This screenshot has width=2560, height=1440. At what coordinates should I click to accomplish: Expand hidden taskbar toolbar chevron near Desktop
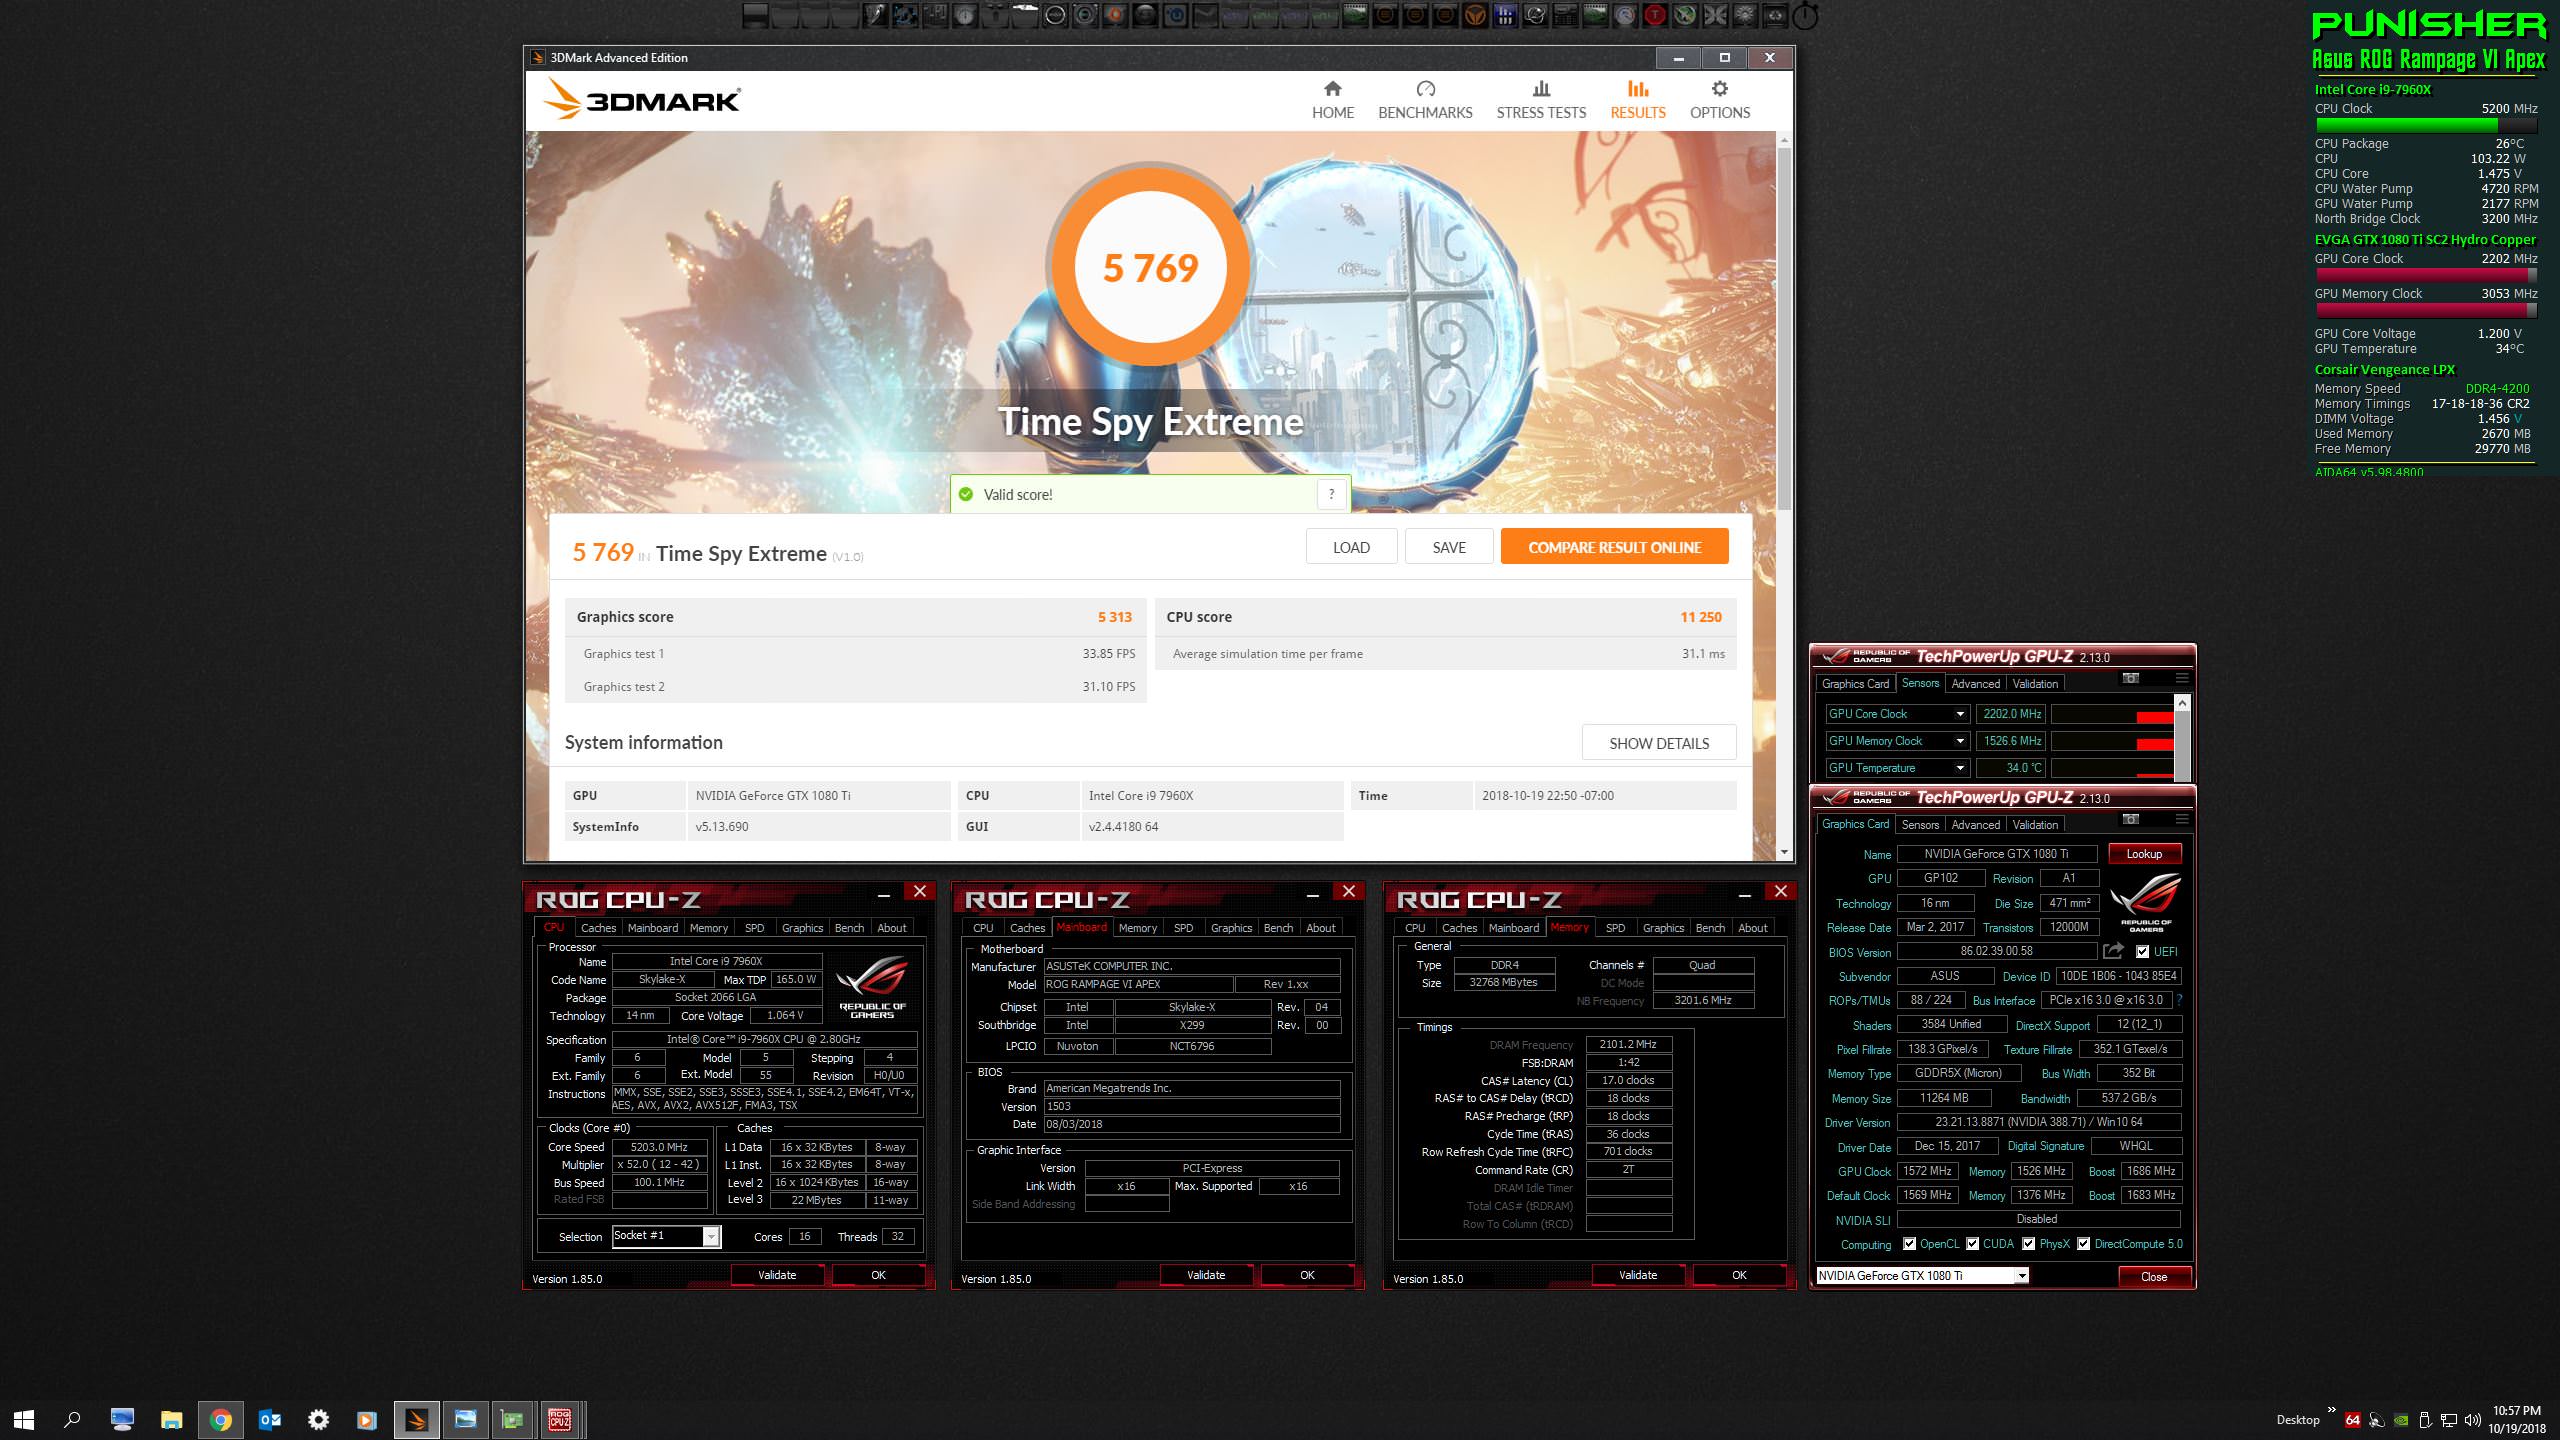[x=2332, y=1412]
